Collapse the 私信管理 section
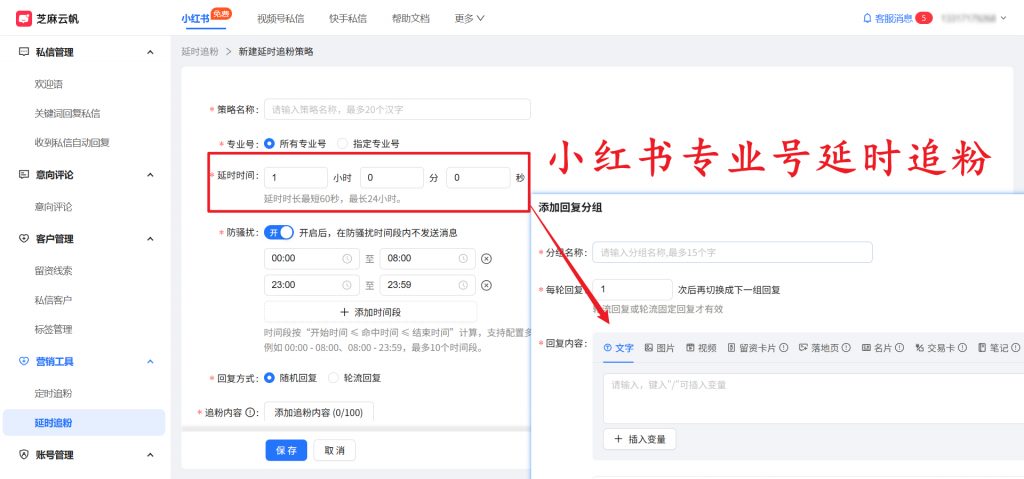Viewport: 1024px width, 479px height. pyautogui.click(x=150, y=52)
